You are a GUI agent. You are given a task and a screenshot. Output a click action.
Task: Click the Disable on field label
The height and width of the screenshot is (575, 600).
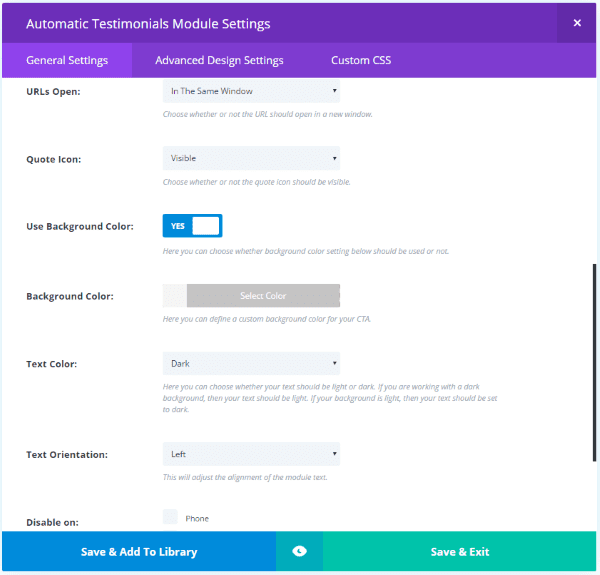[52, 522]
